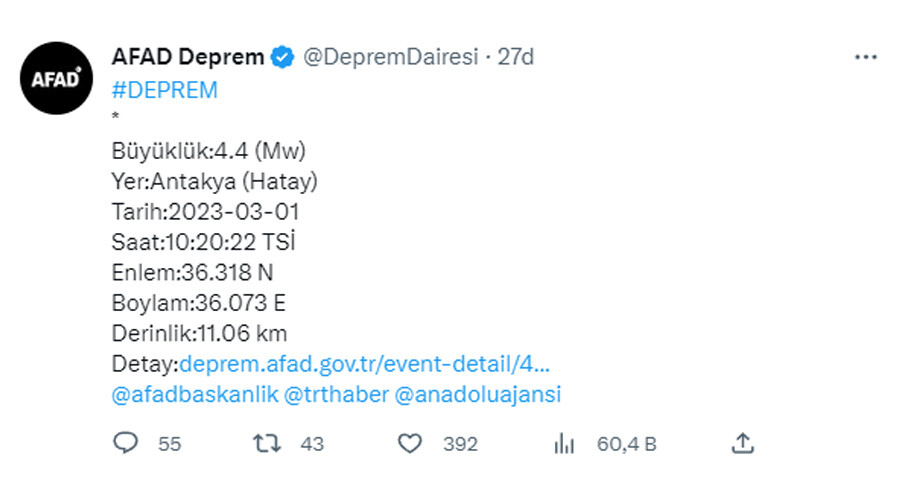Click the 43 retweets count
900x500 pixels.
312,444
